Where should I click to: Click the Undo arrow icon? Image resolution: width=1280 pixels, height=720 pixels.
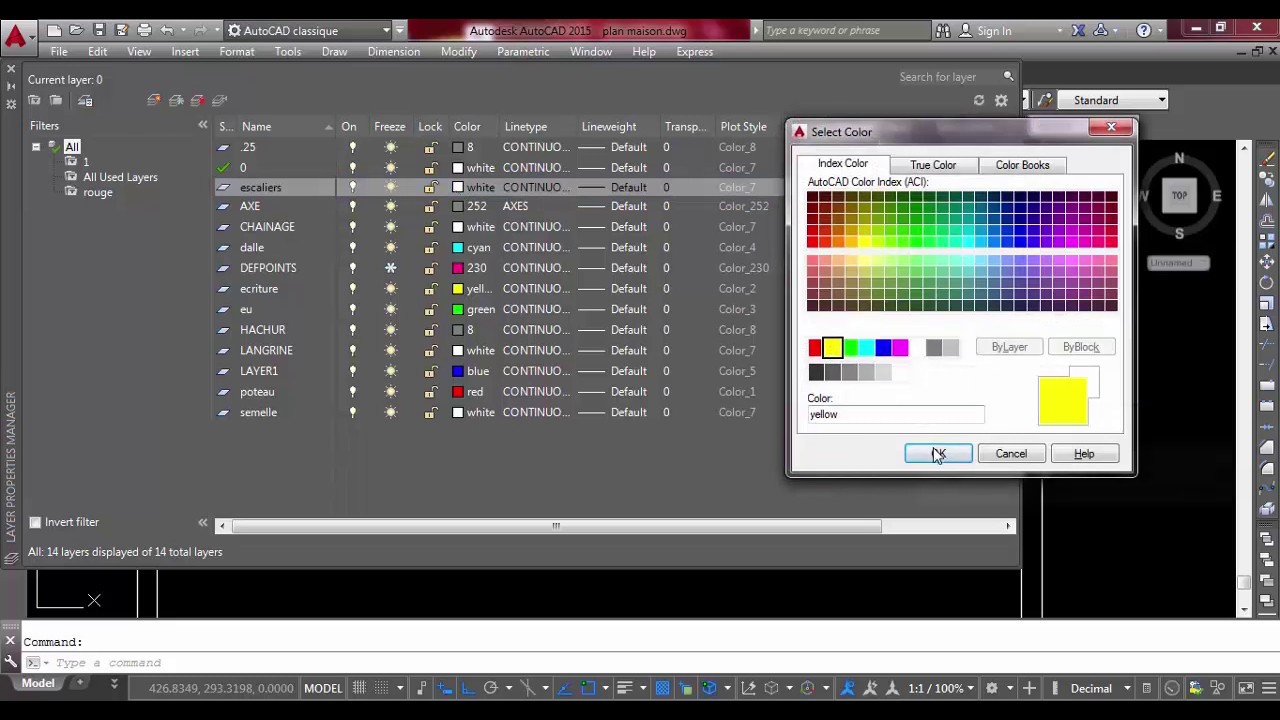click(167, 30)
